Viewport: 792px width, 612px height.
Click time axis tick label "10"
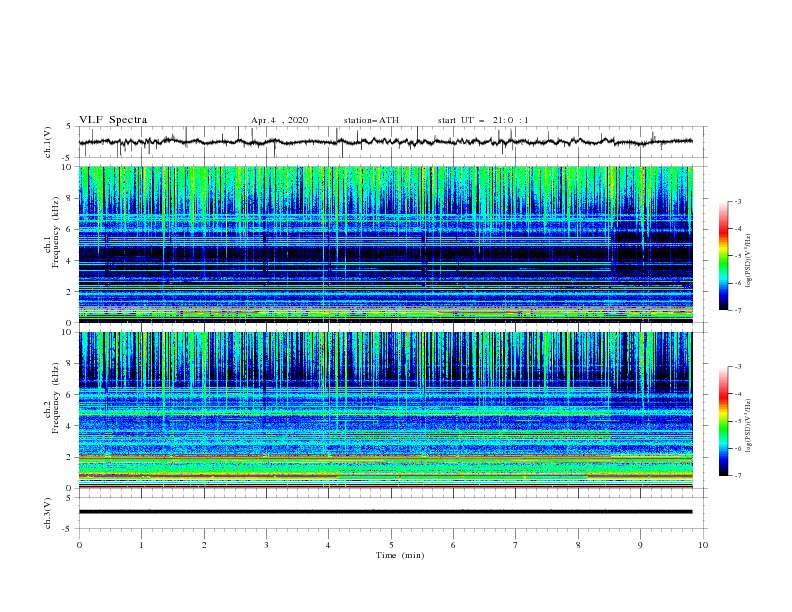pos(703,545)
